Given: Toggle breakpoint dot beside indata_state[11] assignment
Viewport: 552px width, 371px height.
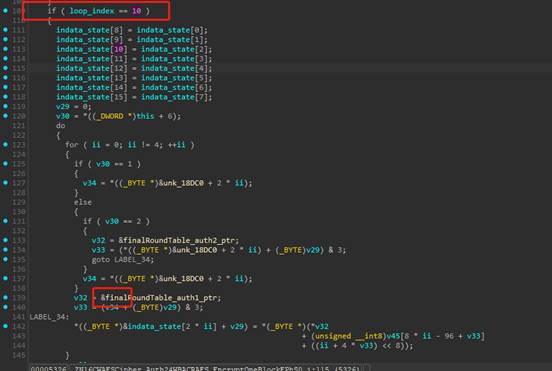Looking at the screenshot, I should [x=6, y=58].
